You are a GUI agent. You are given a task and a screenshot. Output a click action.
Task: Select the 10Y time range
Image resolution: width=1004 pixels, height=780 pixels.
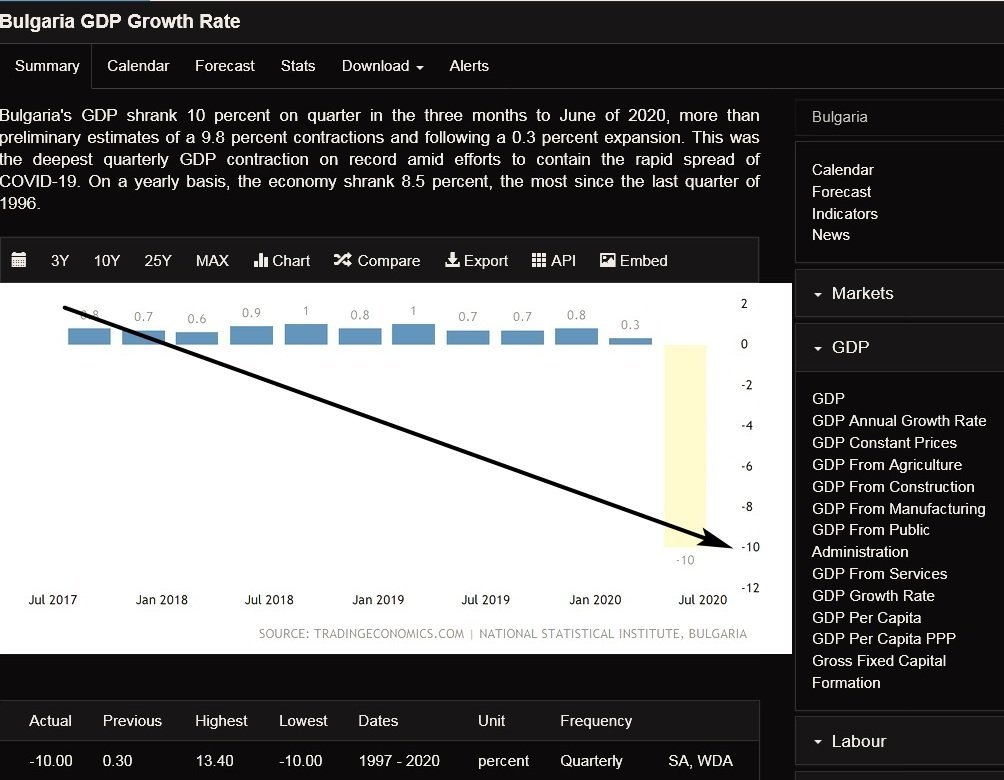pyautogui.click(x=107, y=260)
